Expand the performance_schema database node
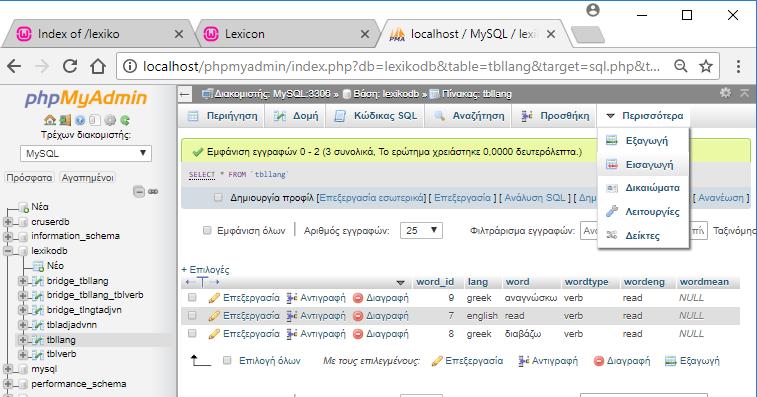This screenshot has width=757, height=397. click(x=8, y=384)
